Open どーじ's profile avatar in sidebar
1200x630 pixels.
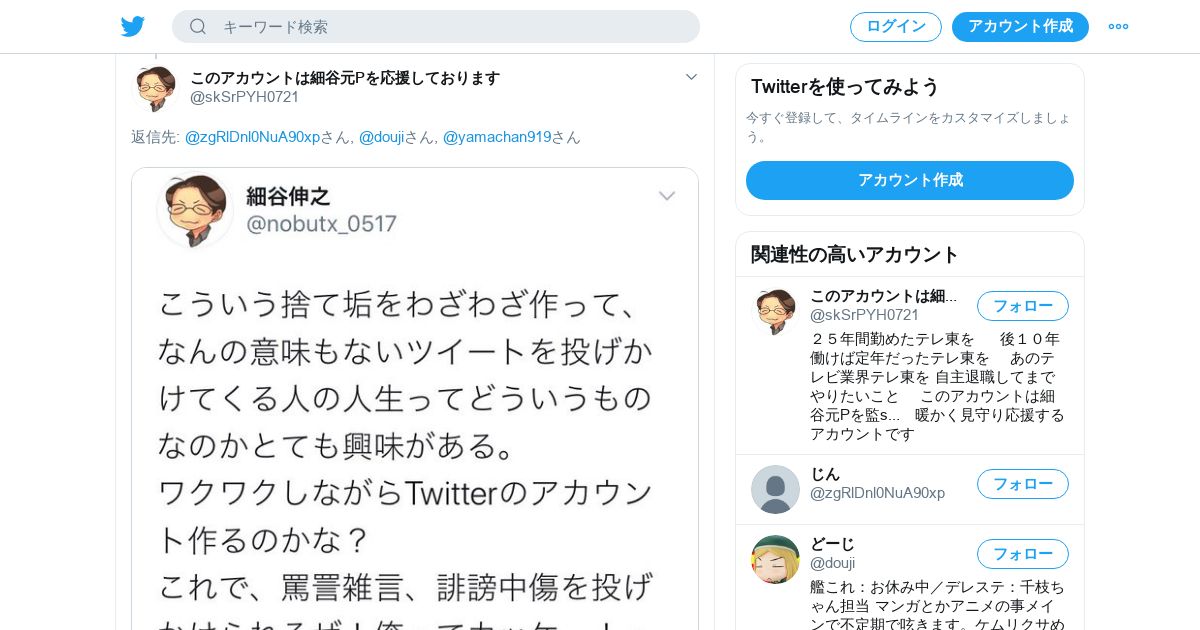[775, 559]
